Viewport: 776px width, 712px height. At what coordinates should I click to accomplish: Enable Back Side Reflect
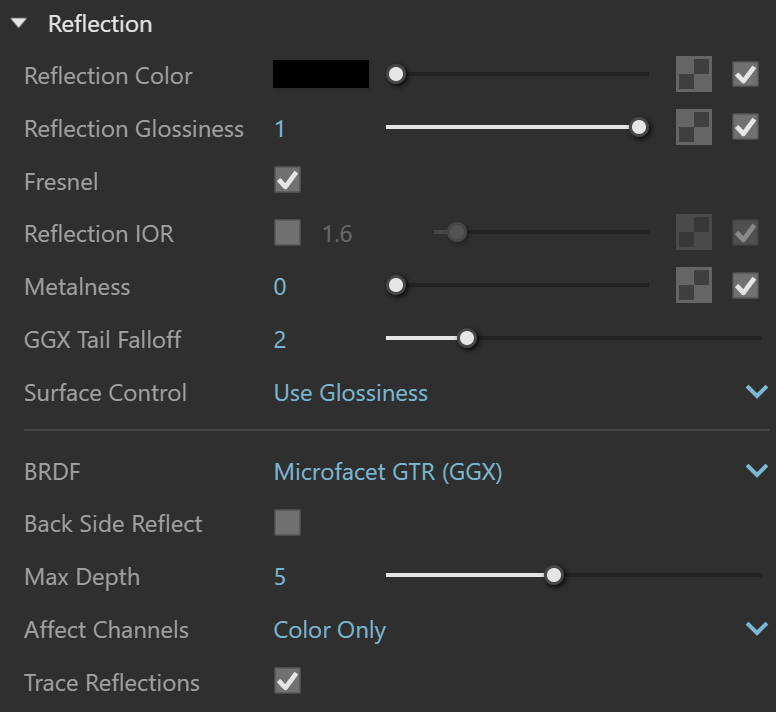pos(287,522)
